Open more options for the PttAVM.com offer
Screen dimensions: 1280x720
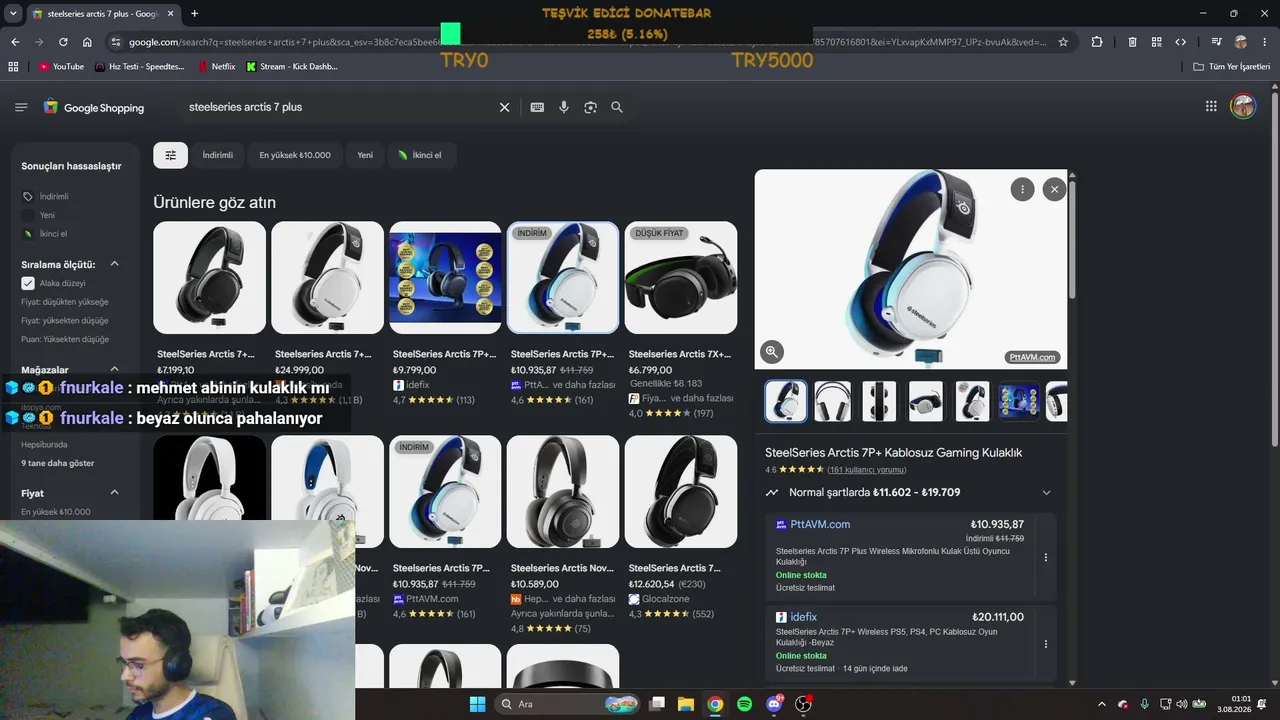click(x=1046, y=558)
